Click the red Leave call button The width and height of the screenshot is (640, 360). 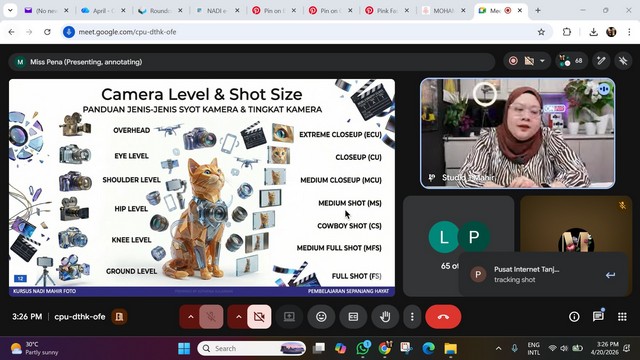(x=443, y=316)
